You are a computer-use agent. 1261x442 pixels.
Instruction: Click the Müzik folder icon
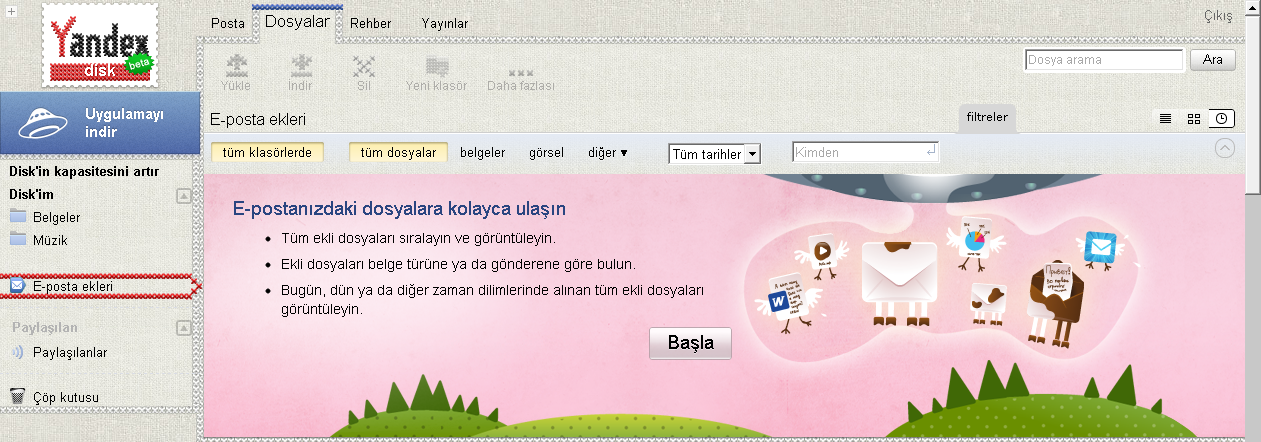[x=18, y=238]
